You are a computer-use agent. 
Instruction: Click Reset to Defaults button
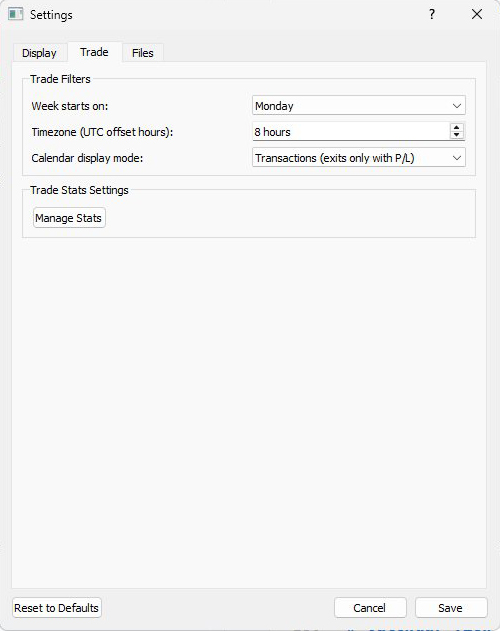57,608
